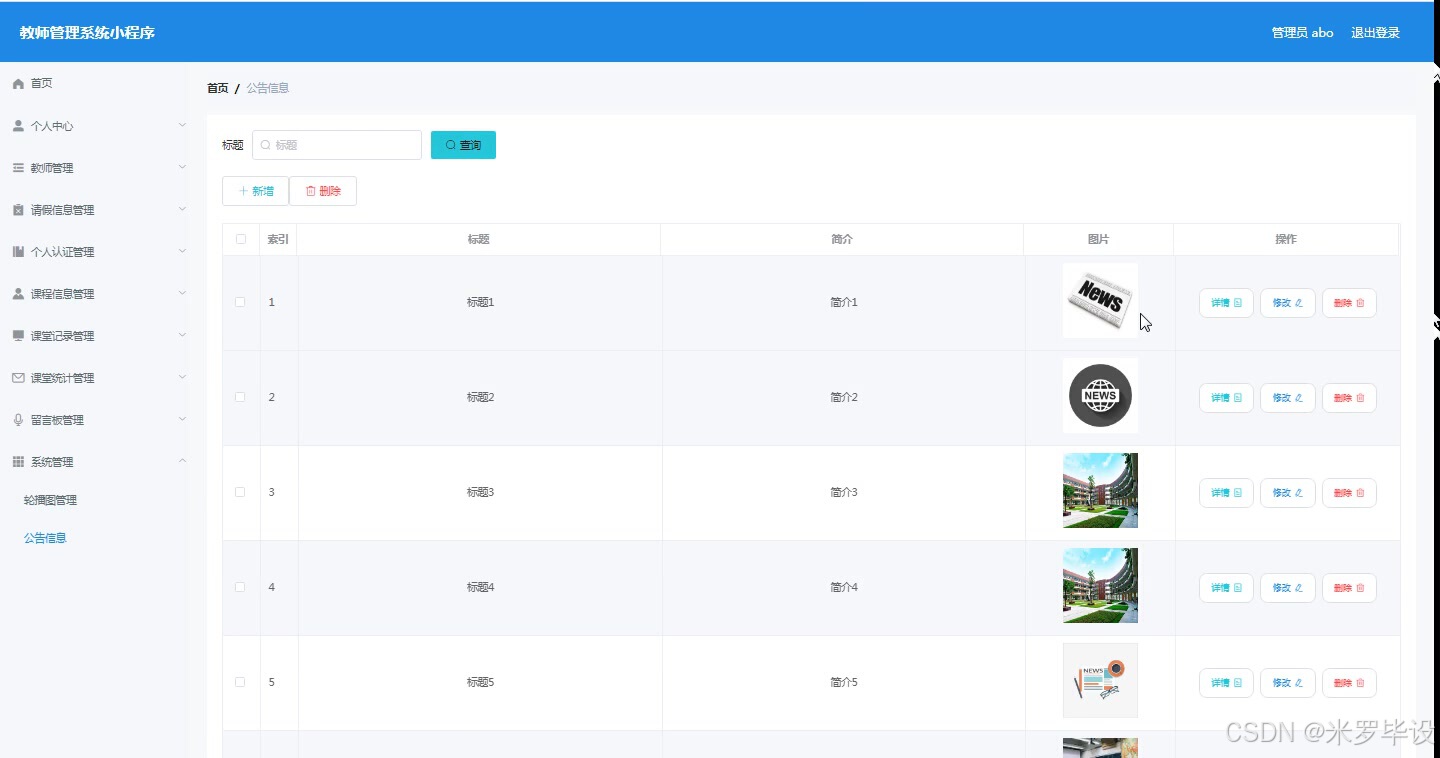Click the school building thumbnail in row 标题4
The image size is (1440, 758).
point(1100,585)
